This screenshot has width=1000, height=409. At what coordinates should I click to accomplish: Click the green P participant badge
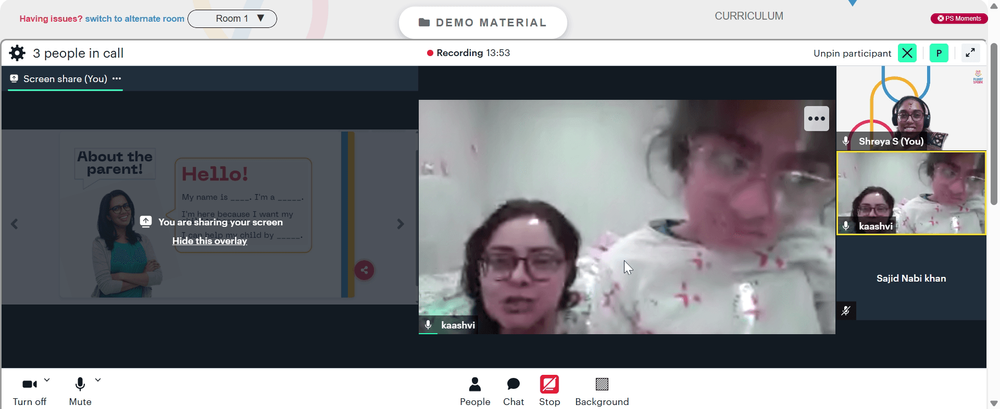pyautogui.click(x=939, y=53)
